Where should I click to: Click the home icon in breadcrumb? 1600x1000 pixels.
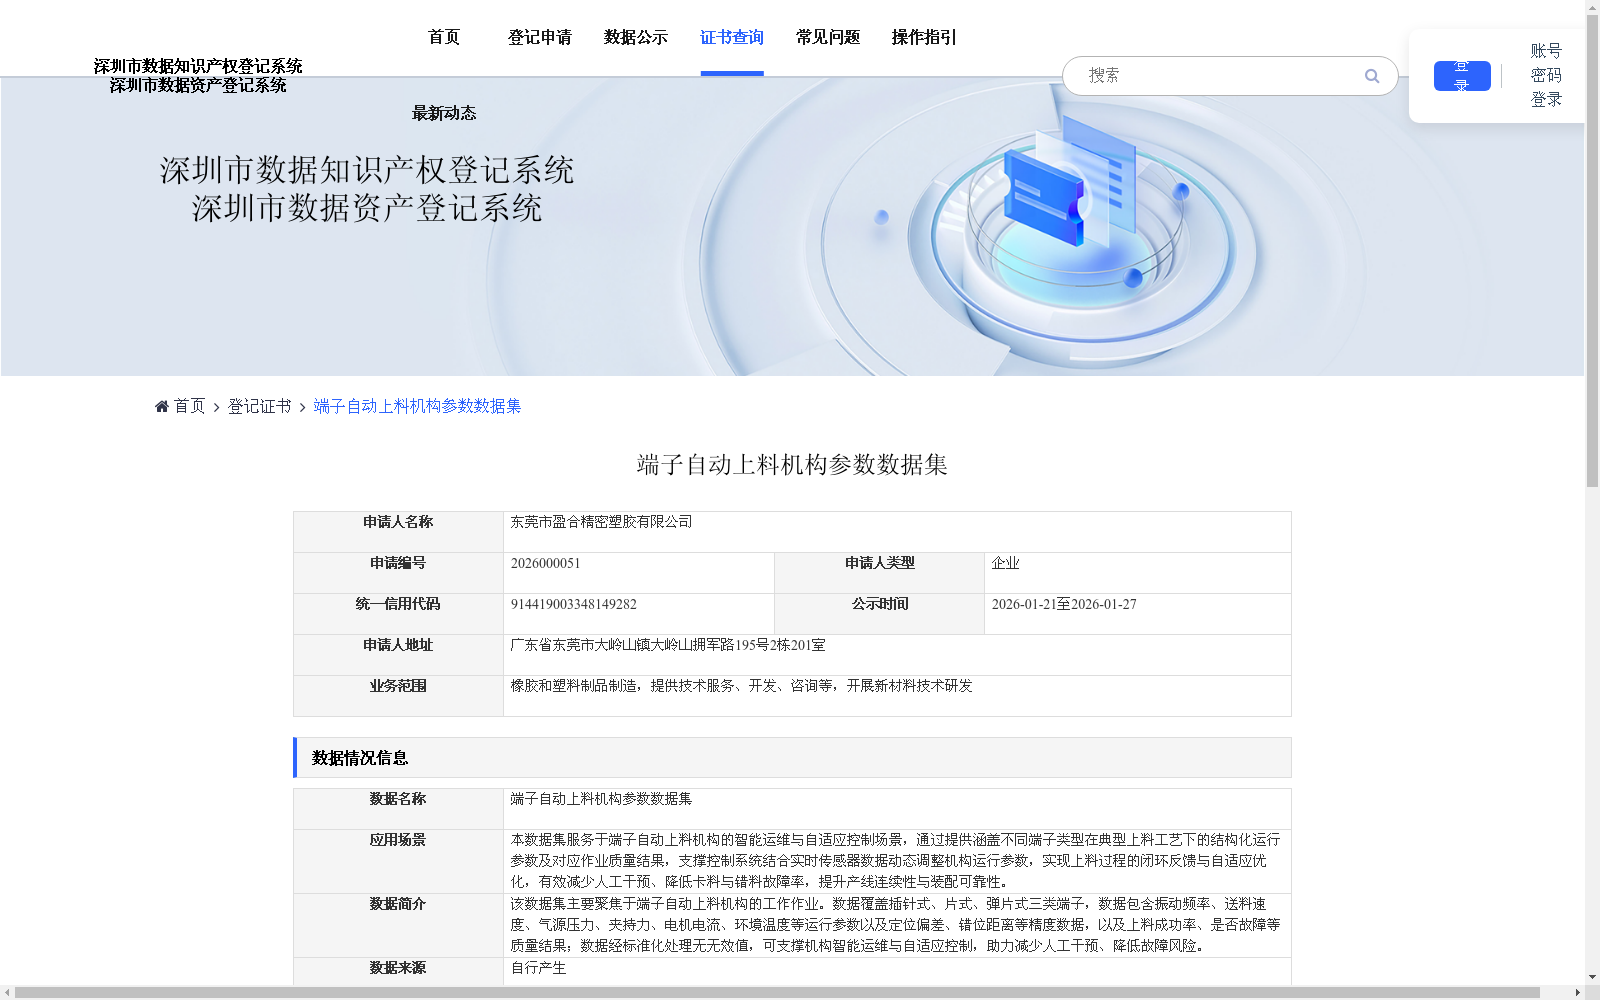(162, 406)
